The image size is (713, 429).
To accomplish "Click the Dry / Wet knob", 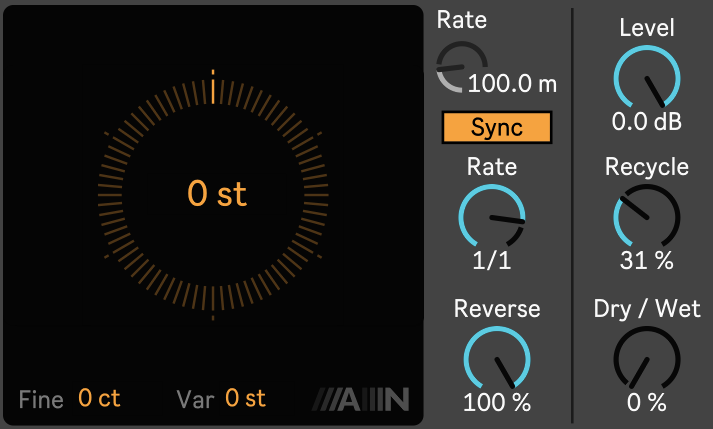I will pos(646,357).
